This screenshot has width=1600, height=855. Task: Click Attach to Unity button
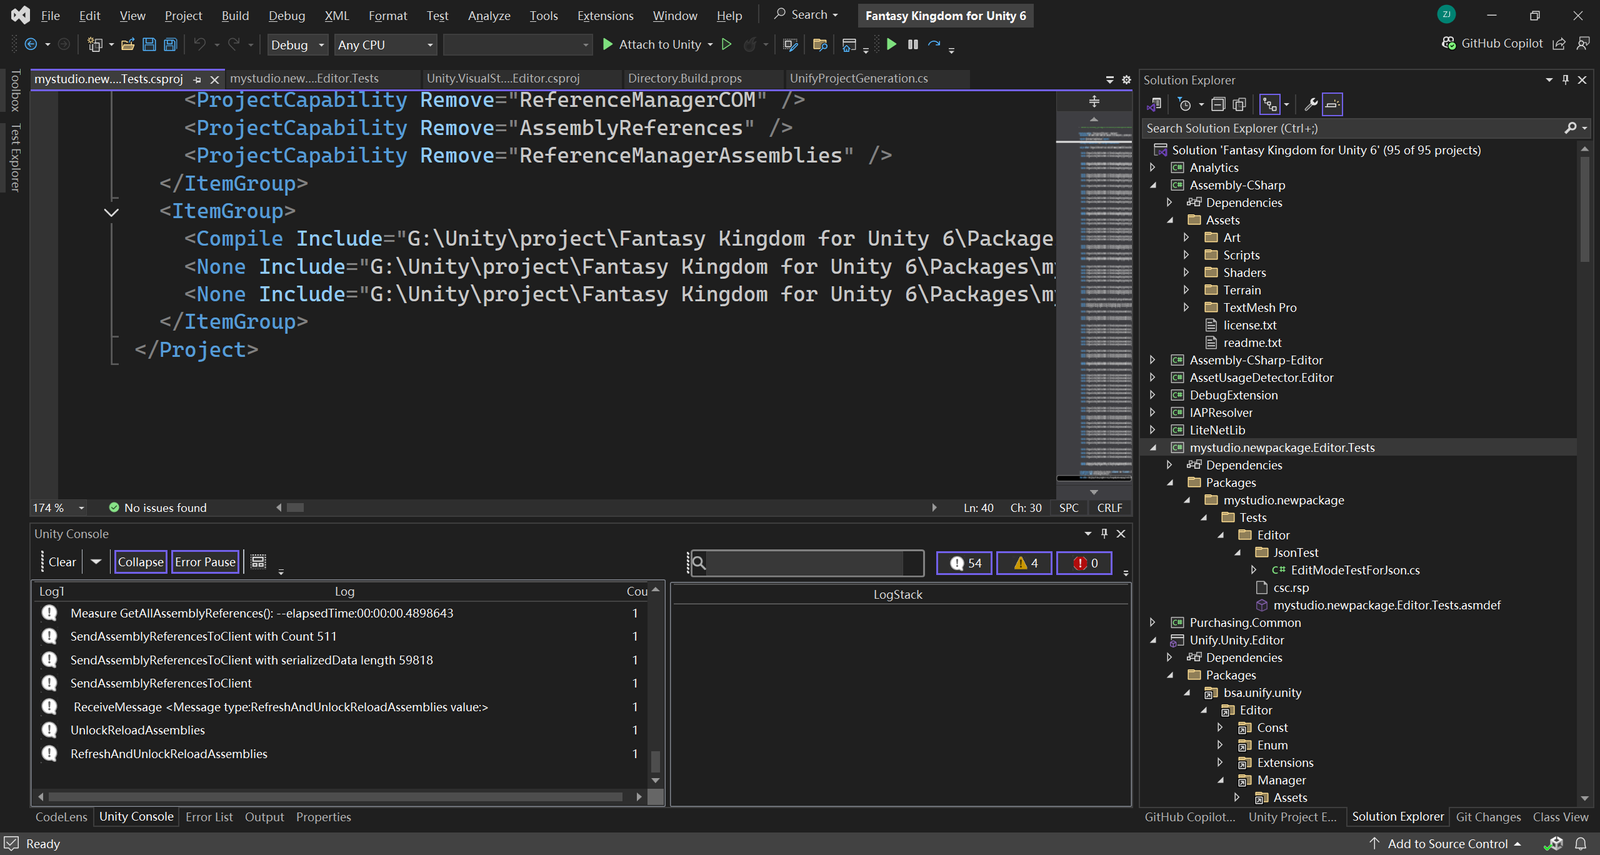(651, 45)
